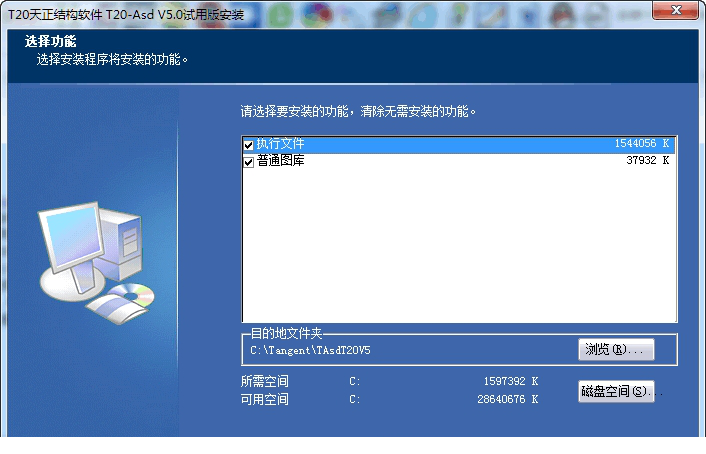Click the 选择功能 heading
Screen dimensions: 706x454
coord(50,41)
